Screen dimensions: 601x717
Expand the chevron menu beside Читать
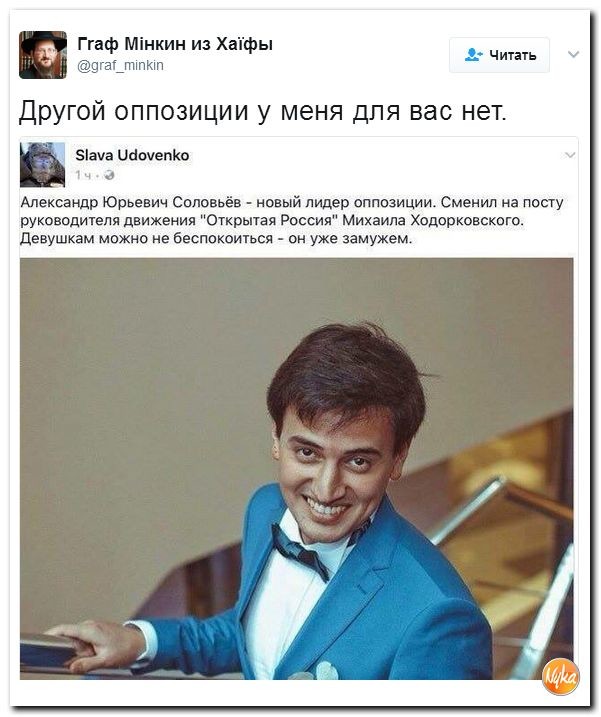click(574, 55)
